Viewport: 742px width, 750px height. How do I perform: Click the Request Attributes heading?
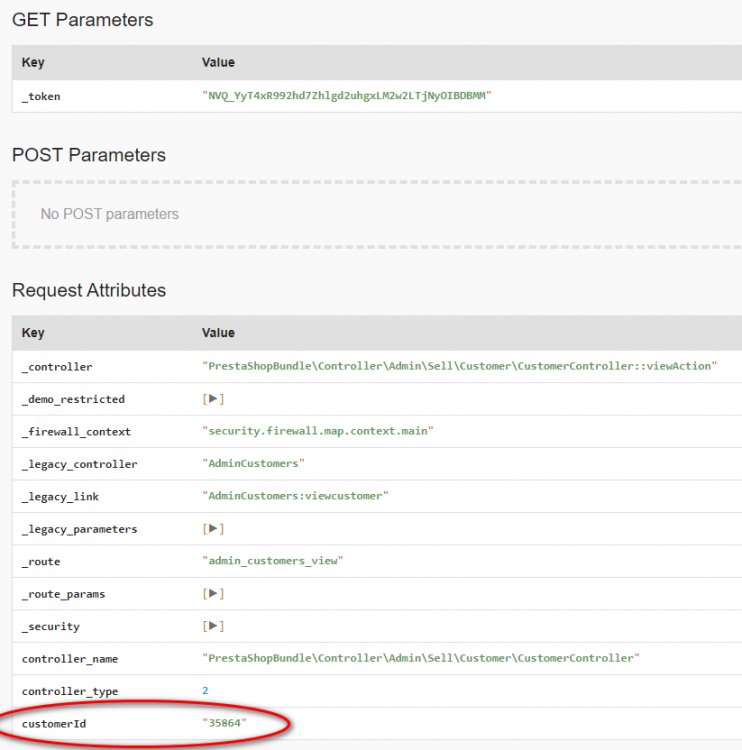(x=89, y=290)
